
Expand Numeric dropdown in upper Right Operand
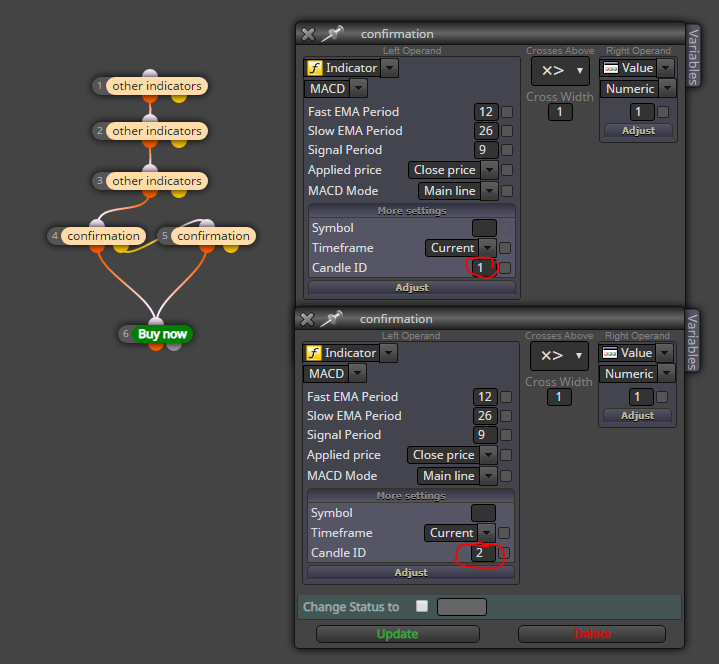pos(668,88)
